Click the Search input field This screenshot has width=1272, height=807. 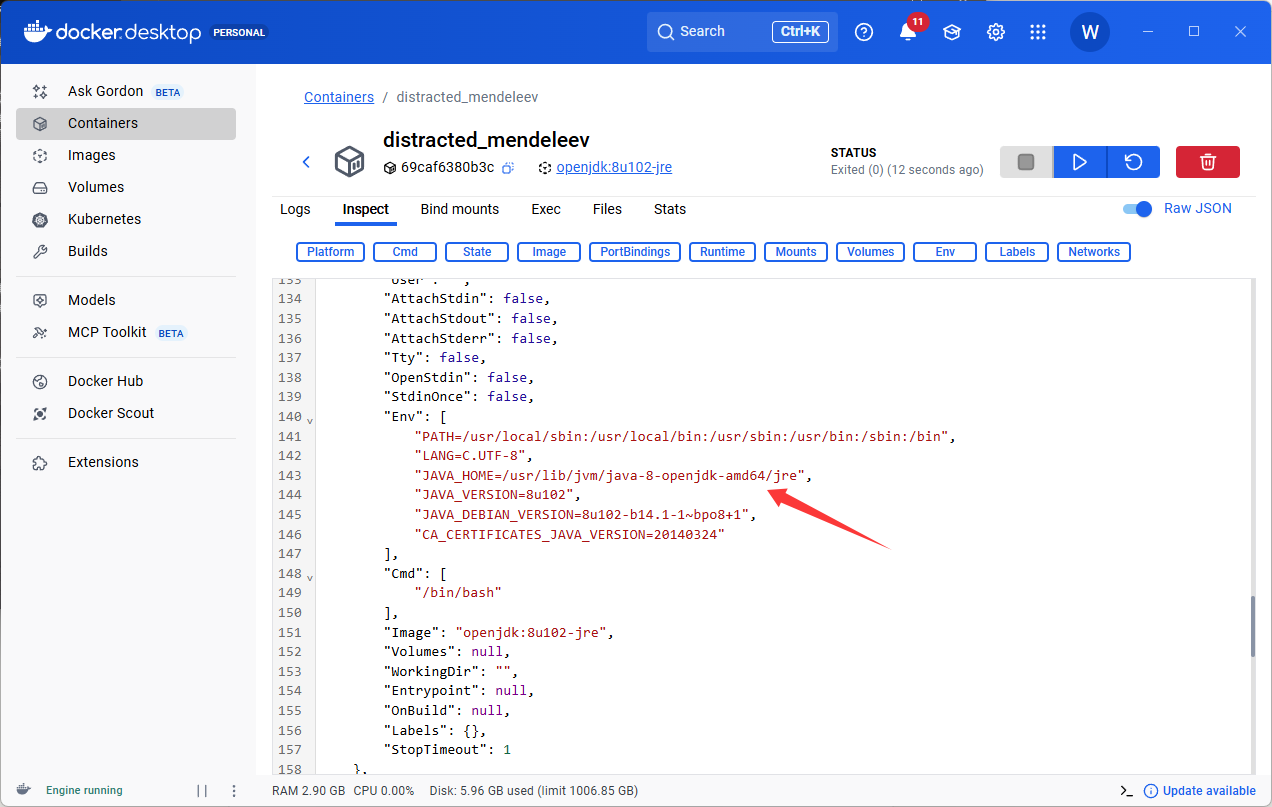click(720, 32)
